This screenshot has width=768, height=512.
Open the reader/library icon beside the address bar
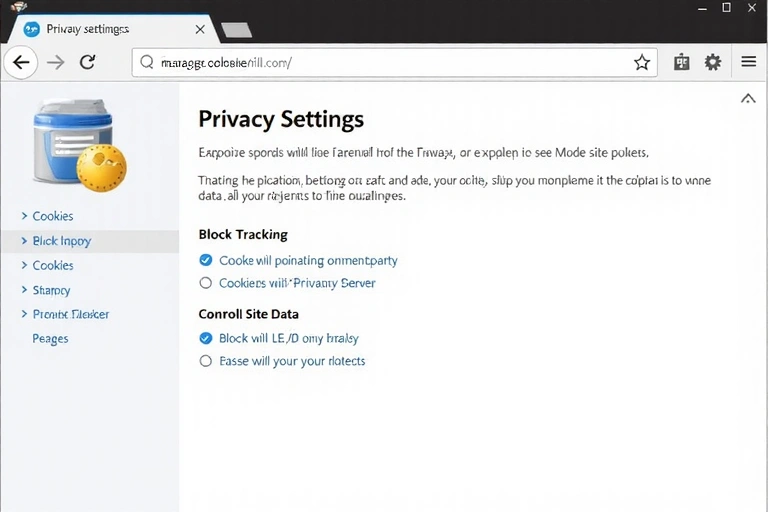coord(681,62)
